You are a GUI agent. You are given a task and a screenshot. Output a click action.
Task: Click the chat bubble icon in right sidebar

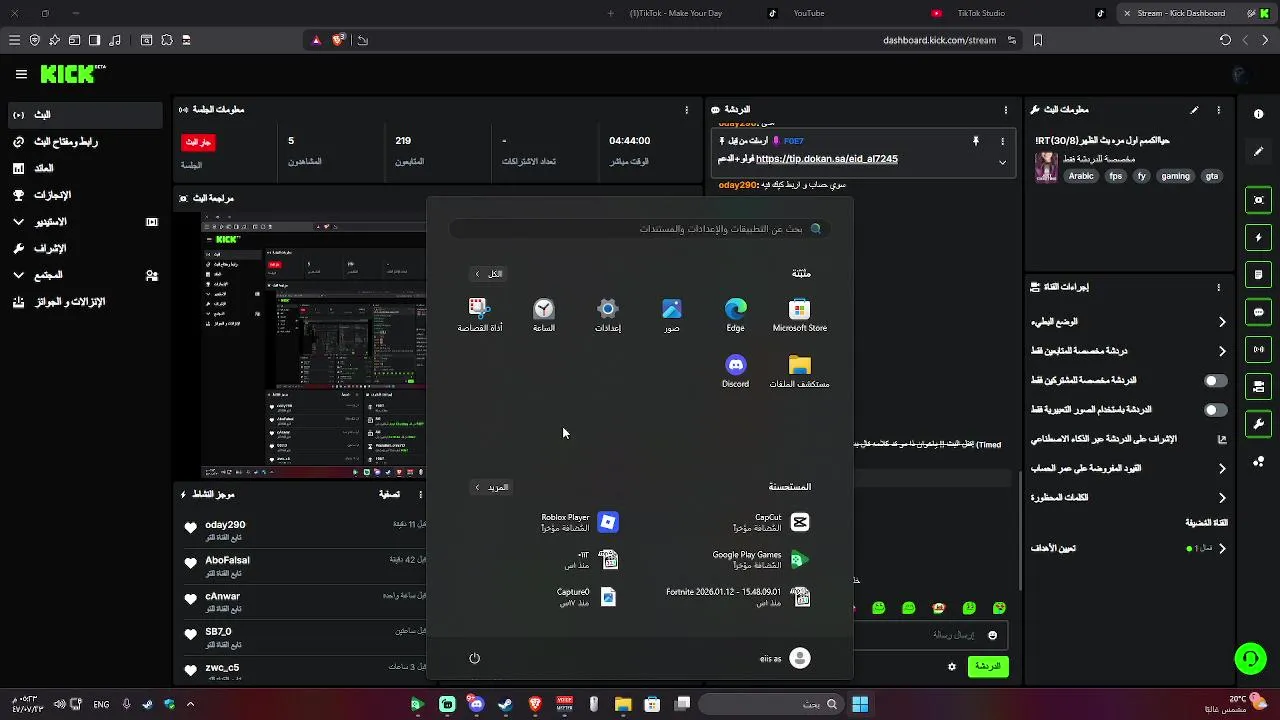[1259, 312]
